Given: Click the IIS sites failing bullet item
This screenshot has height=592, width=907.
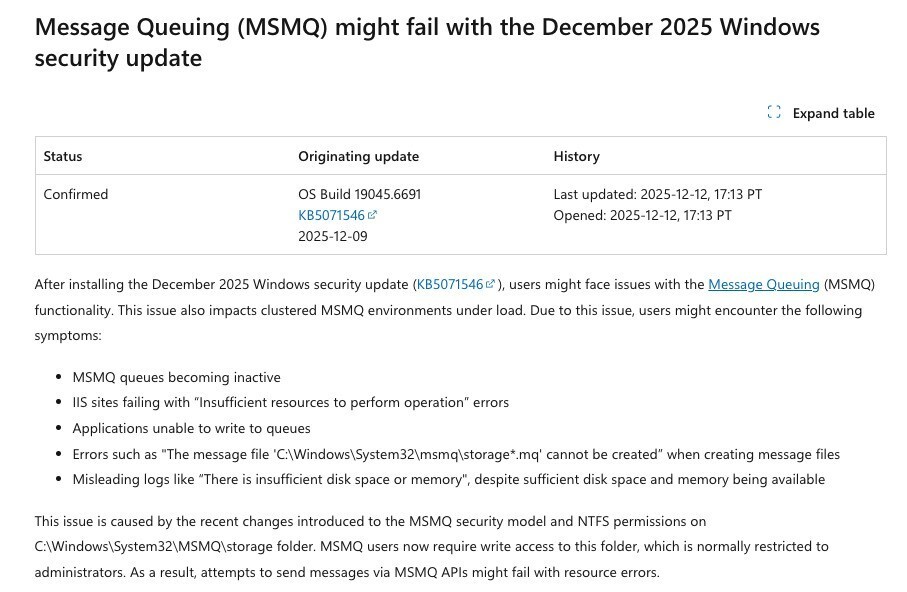Looking at the screenshot, I should (x=290, y=403).
